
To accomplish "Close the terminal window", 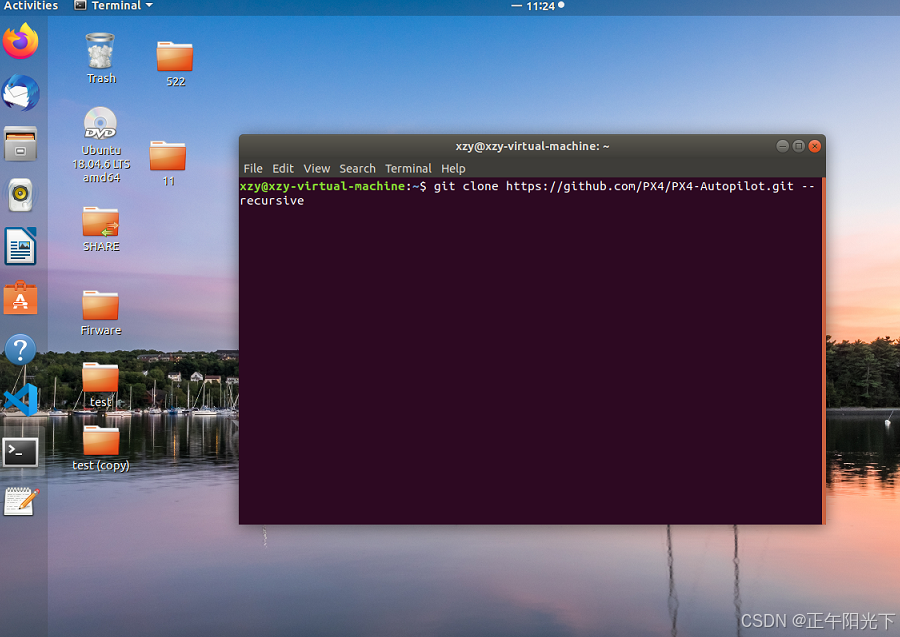I will (x=814, y=146).
